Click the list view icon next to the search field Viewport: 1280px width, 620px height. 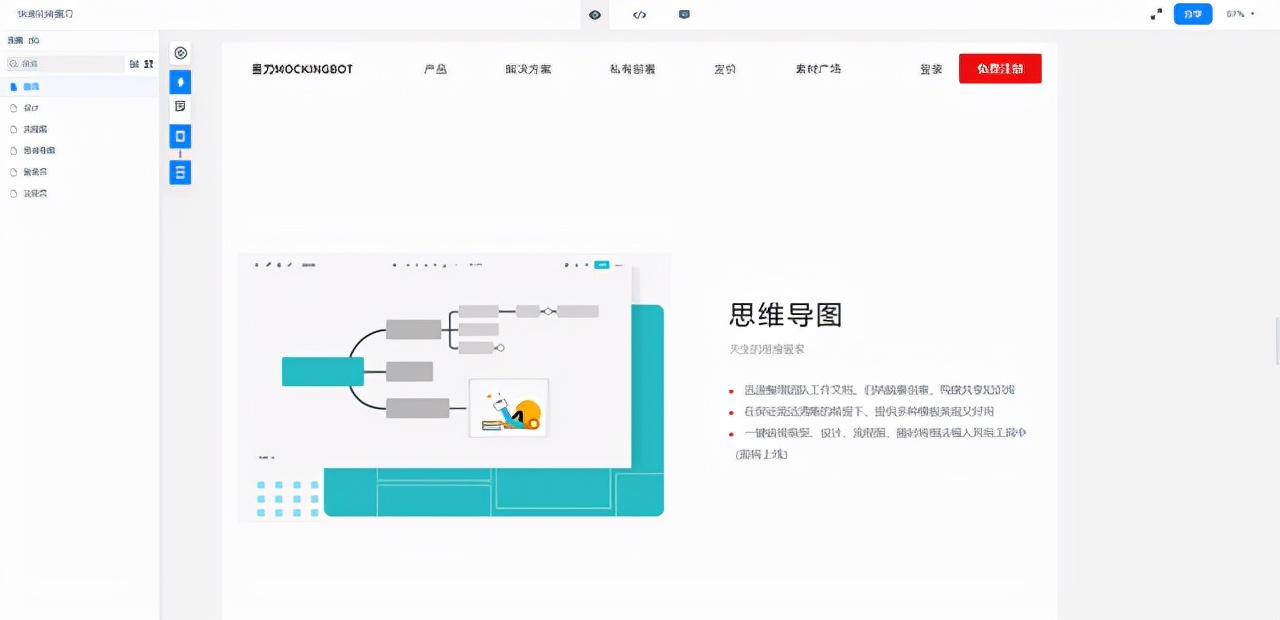coord(133,63)
